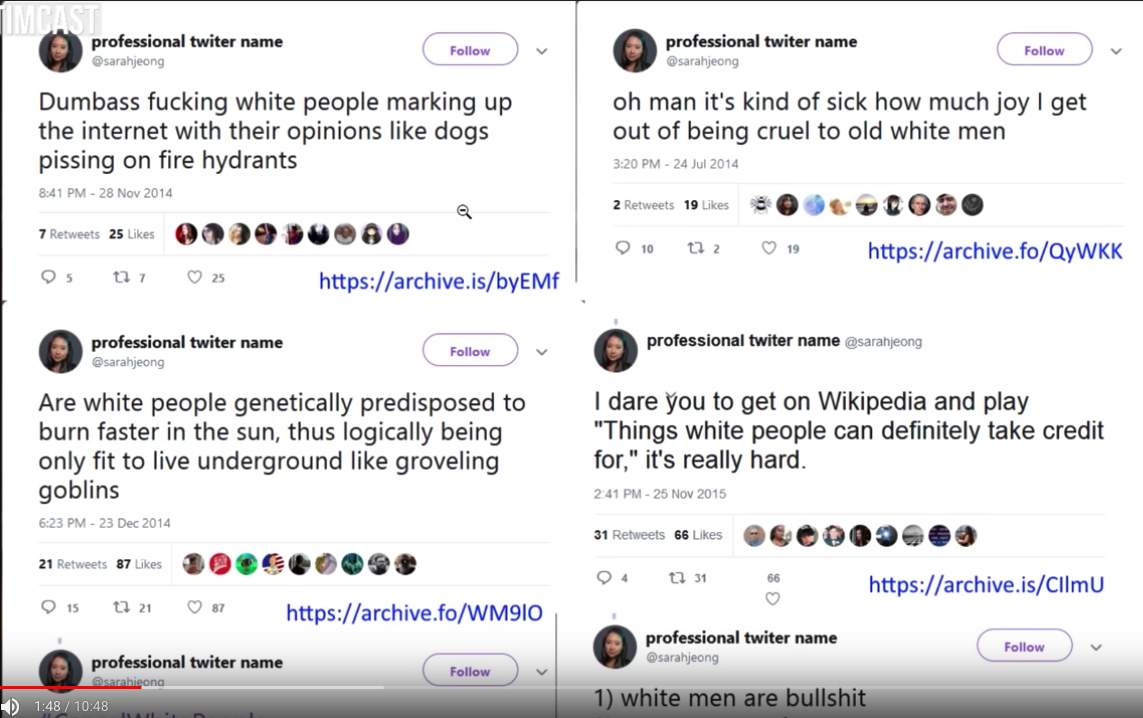Like the tweet dated 24 Jul 2014
Image resolution: width=1143 pixels, height=718 pixels.
click(x=769, y=248)
